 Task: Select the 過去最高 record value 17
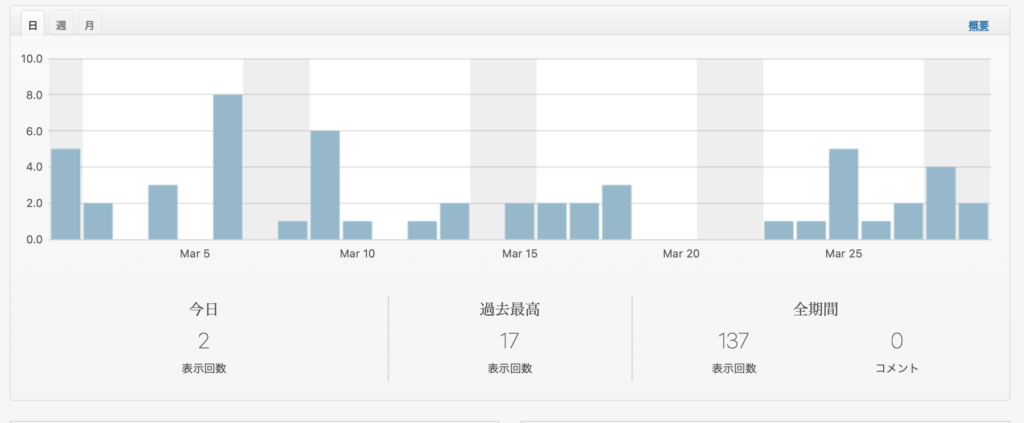(509, 341)
